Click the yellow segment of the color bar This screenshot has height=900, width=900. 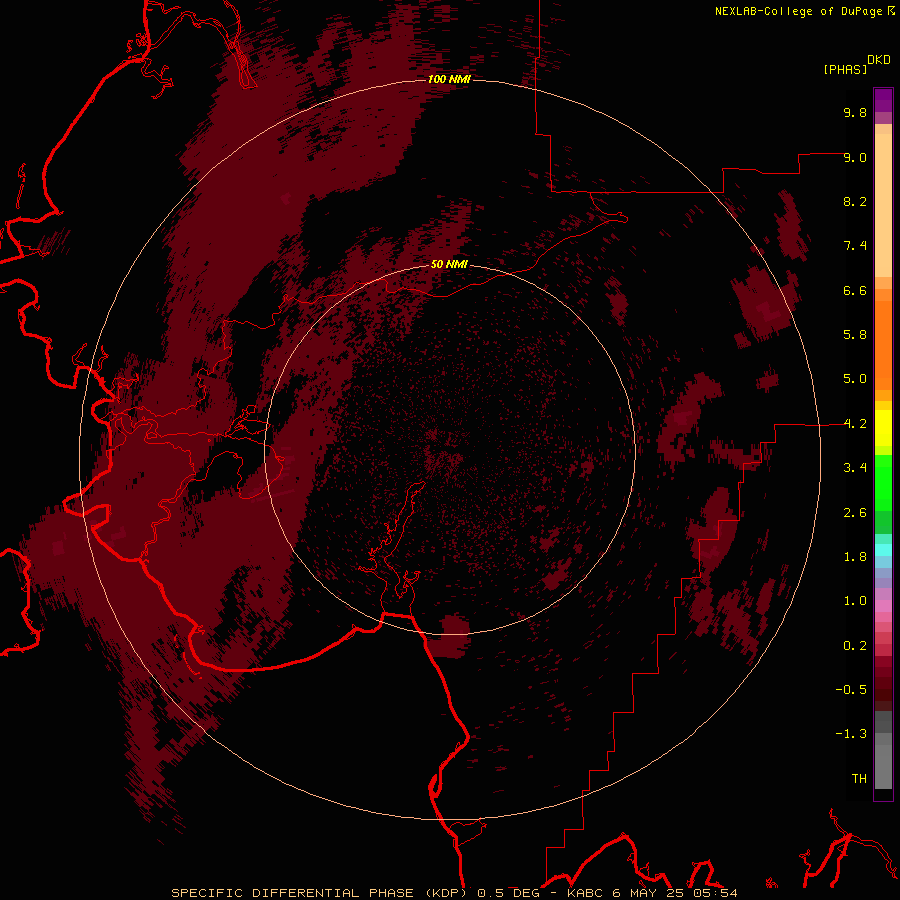[883, 428]
